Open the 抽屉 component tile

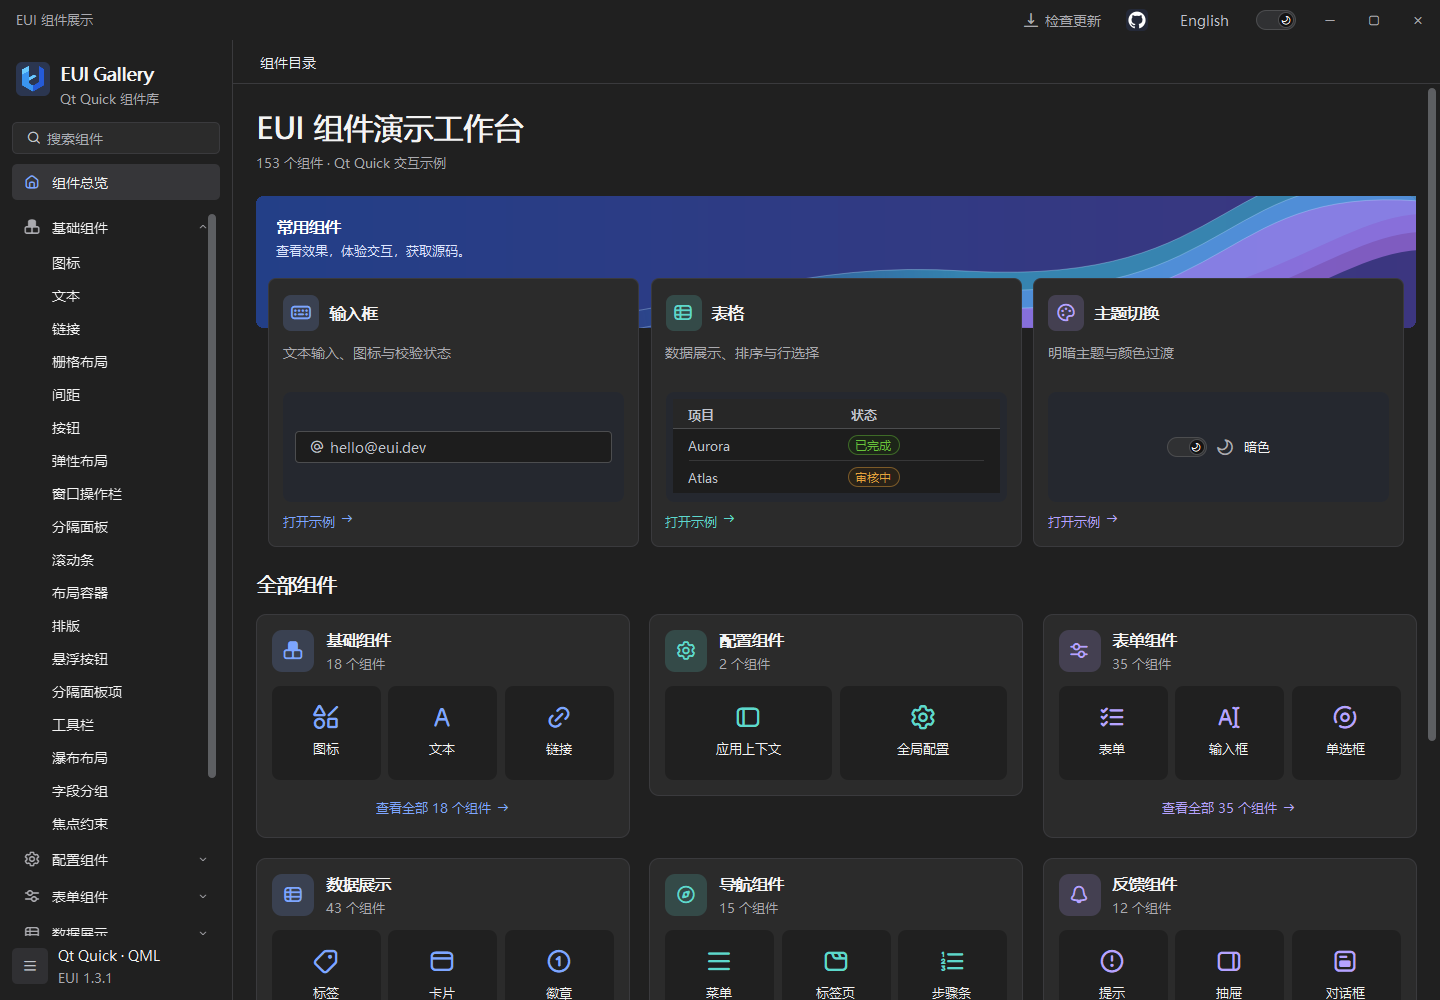click(x=1229, y=966)
